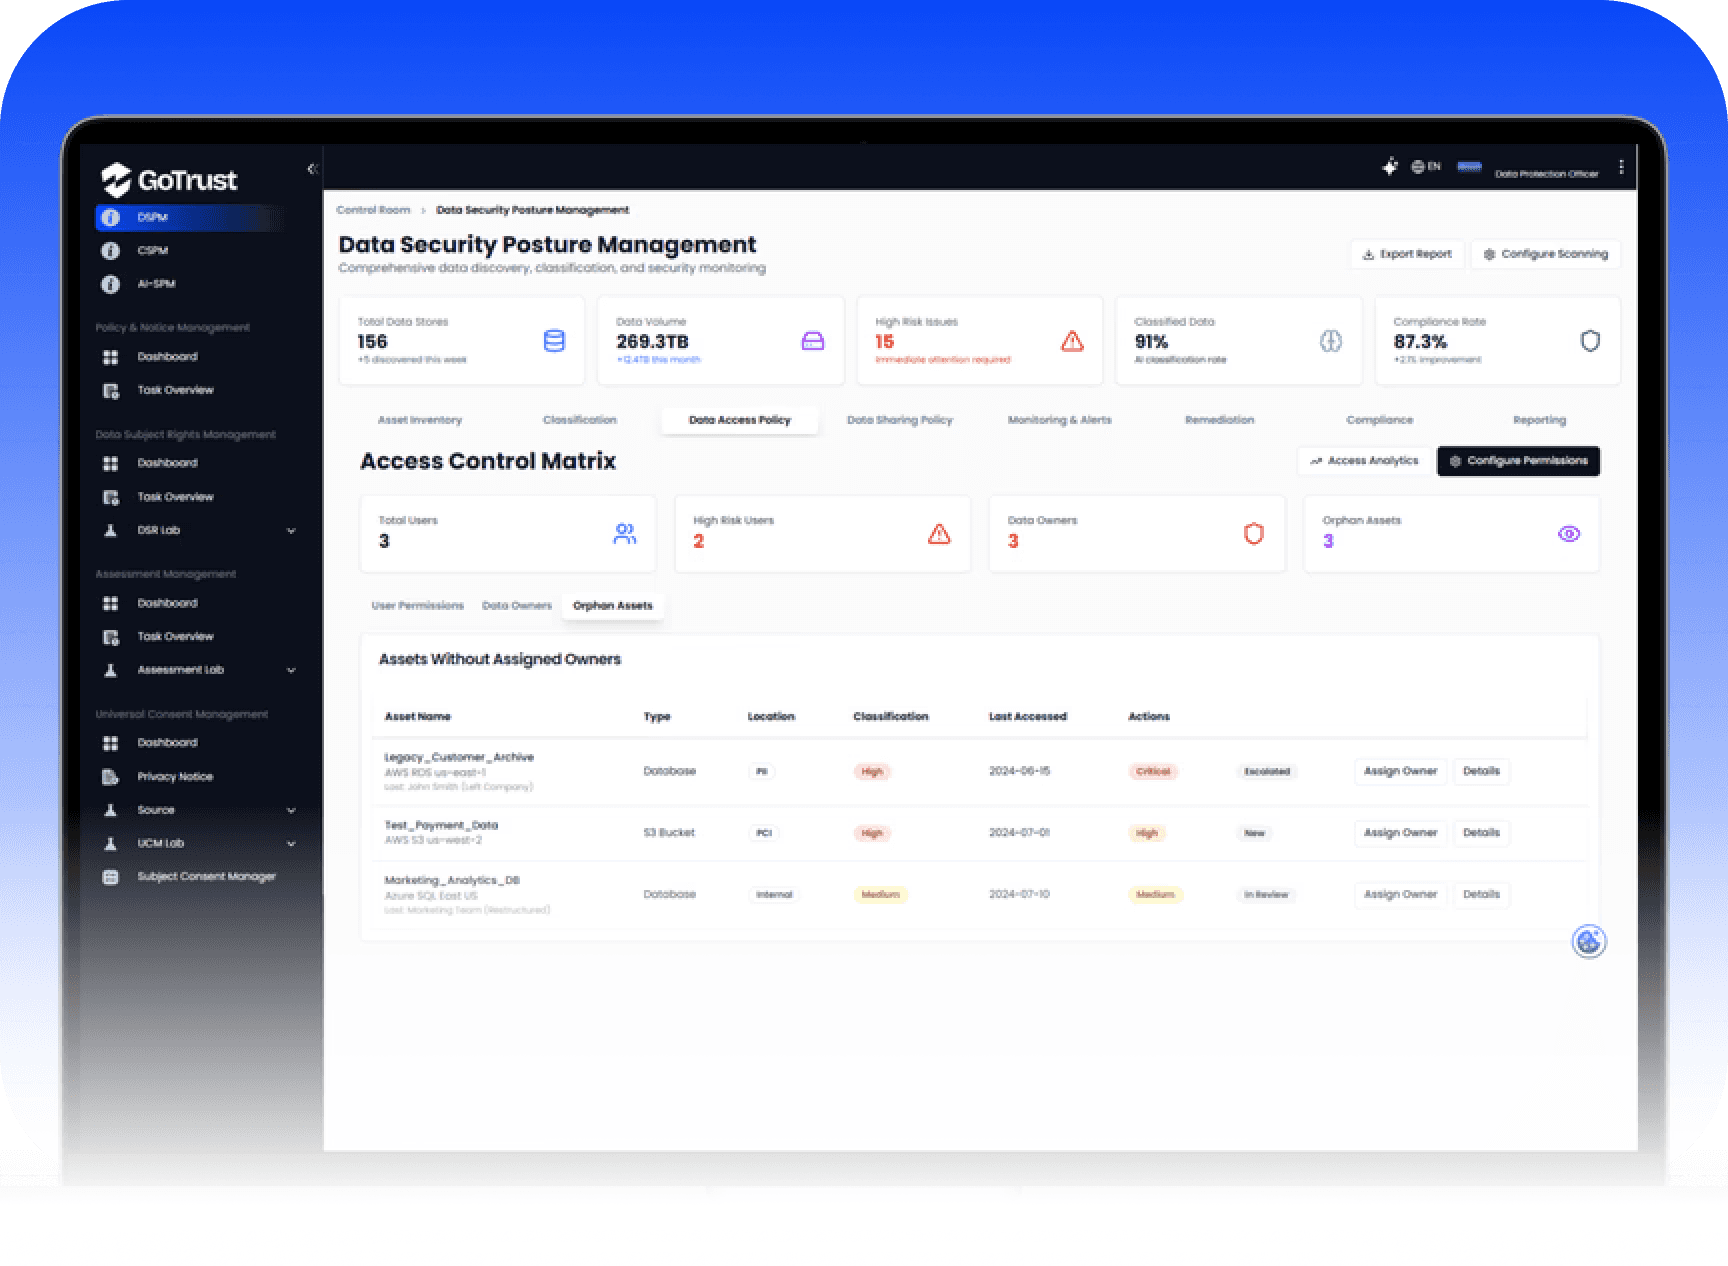Open AI-SPM in the sidebar

click(x=156, y=284)
